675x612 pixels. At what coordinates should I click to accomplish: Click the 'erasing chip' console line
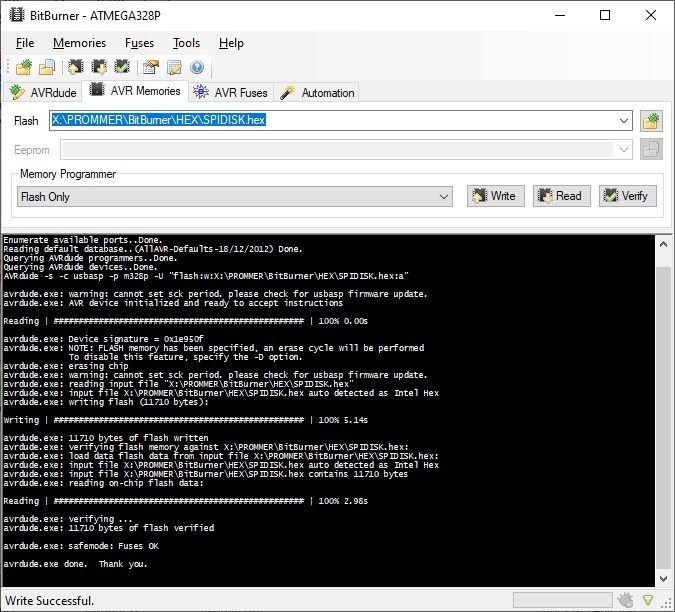pyautogui.click(x=66, y=366)
